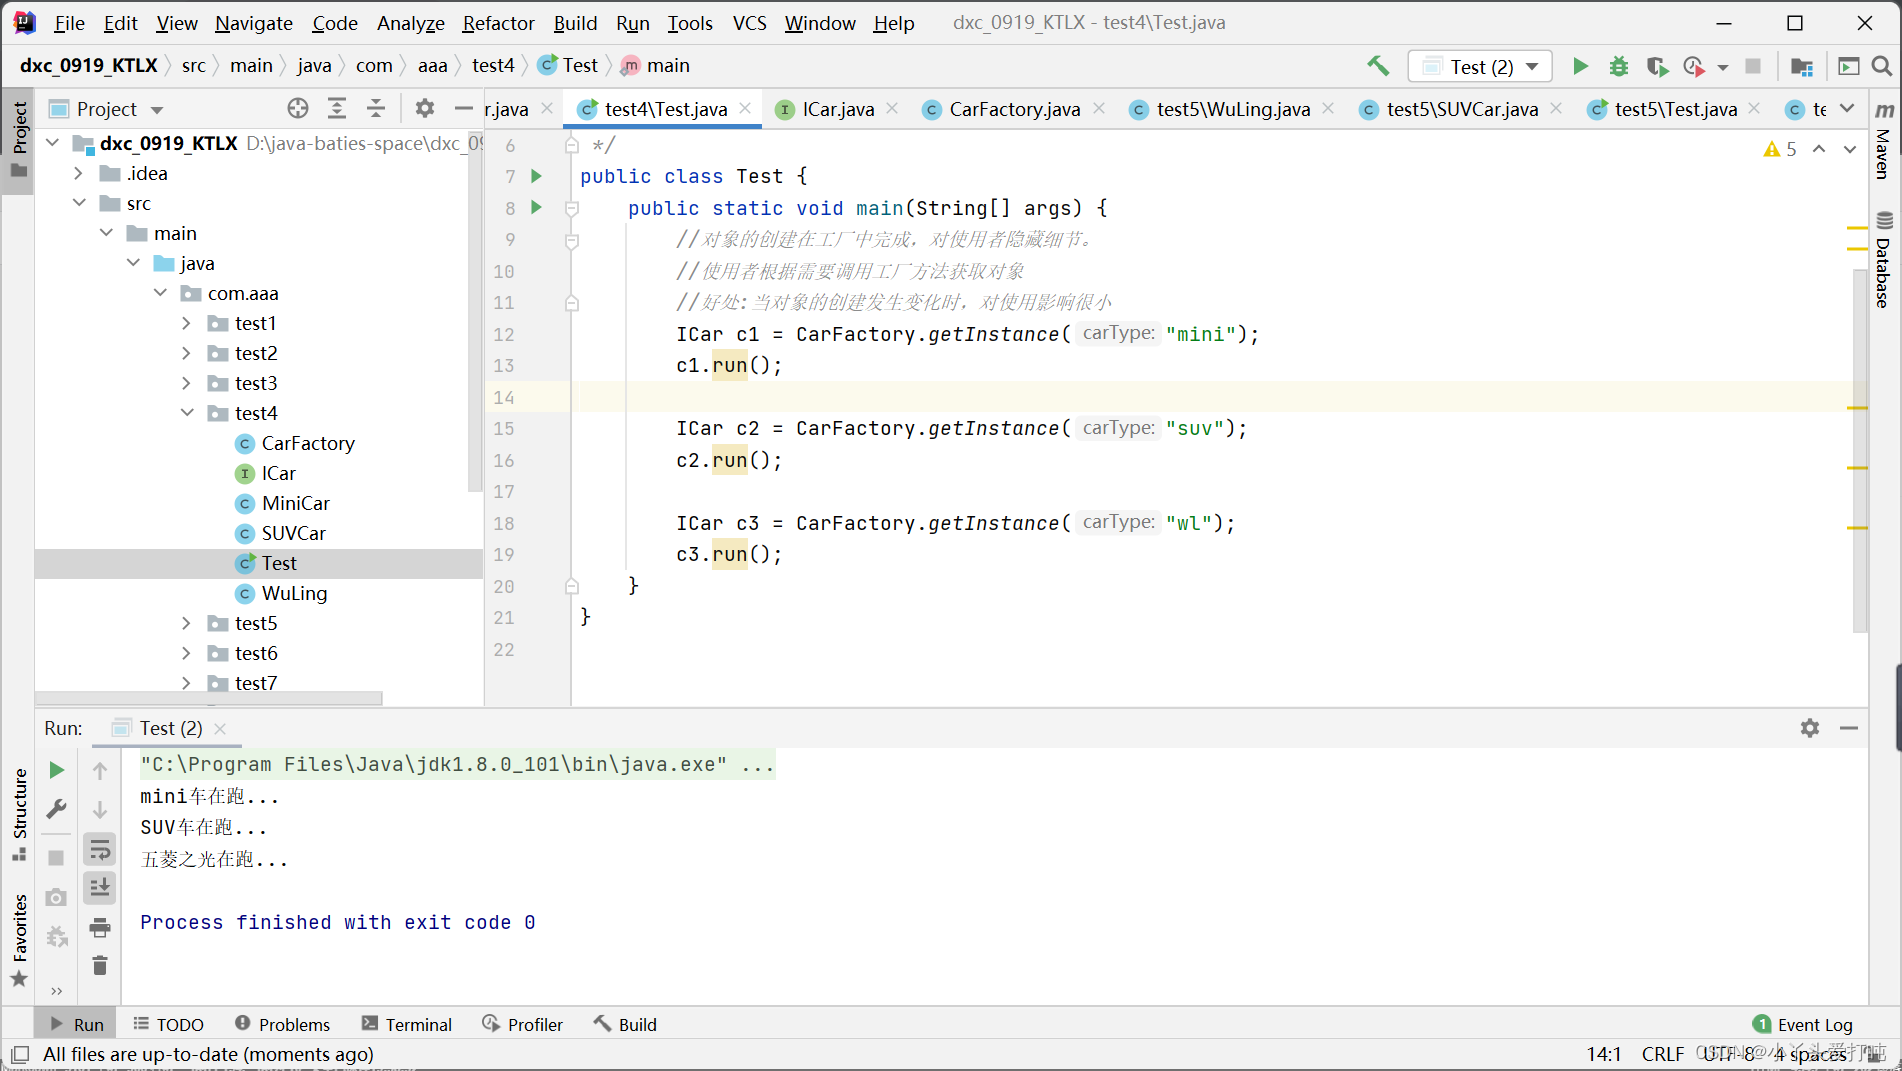This screenshot has width=1902, height=1071.
Task: Open the TODO tool window
Action: click(168, 1024)
